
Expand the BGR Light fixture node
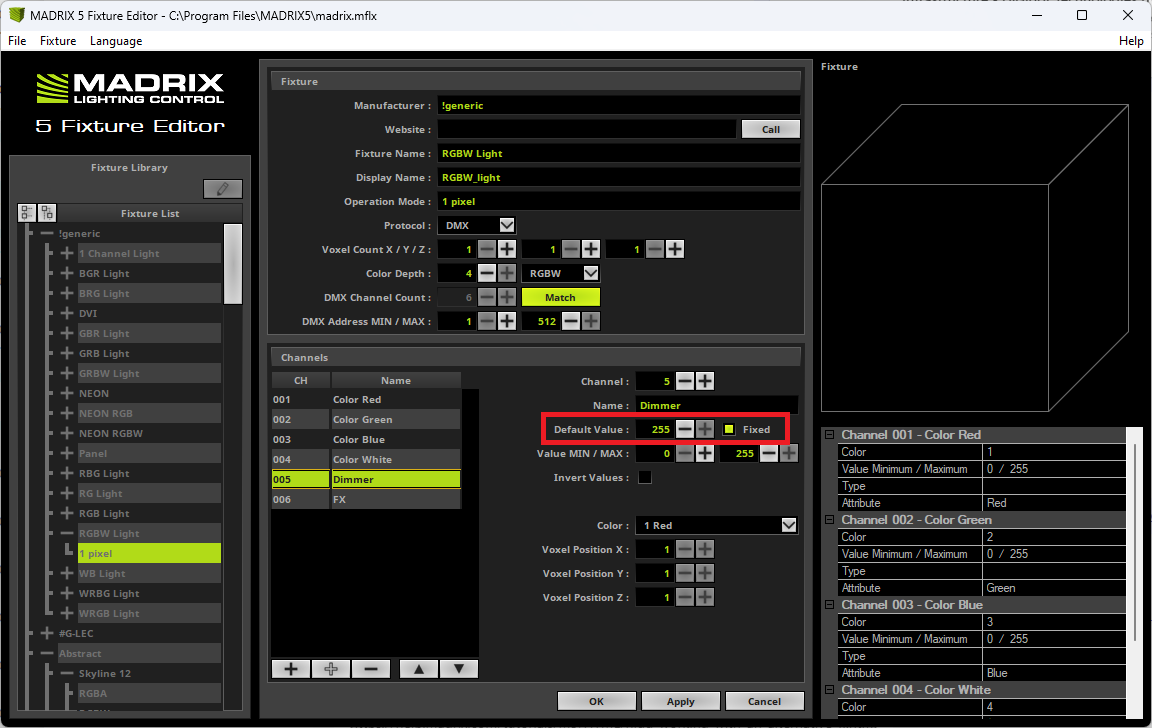click(67, 273)
